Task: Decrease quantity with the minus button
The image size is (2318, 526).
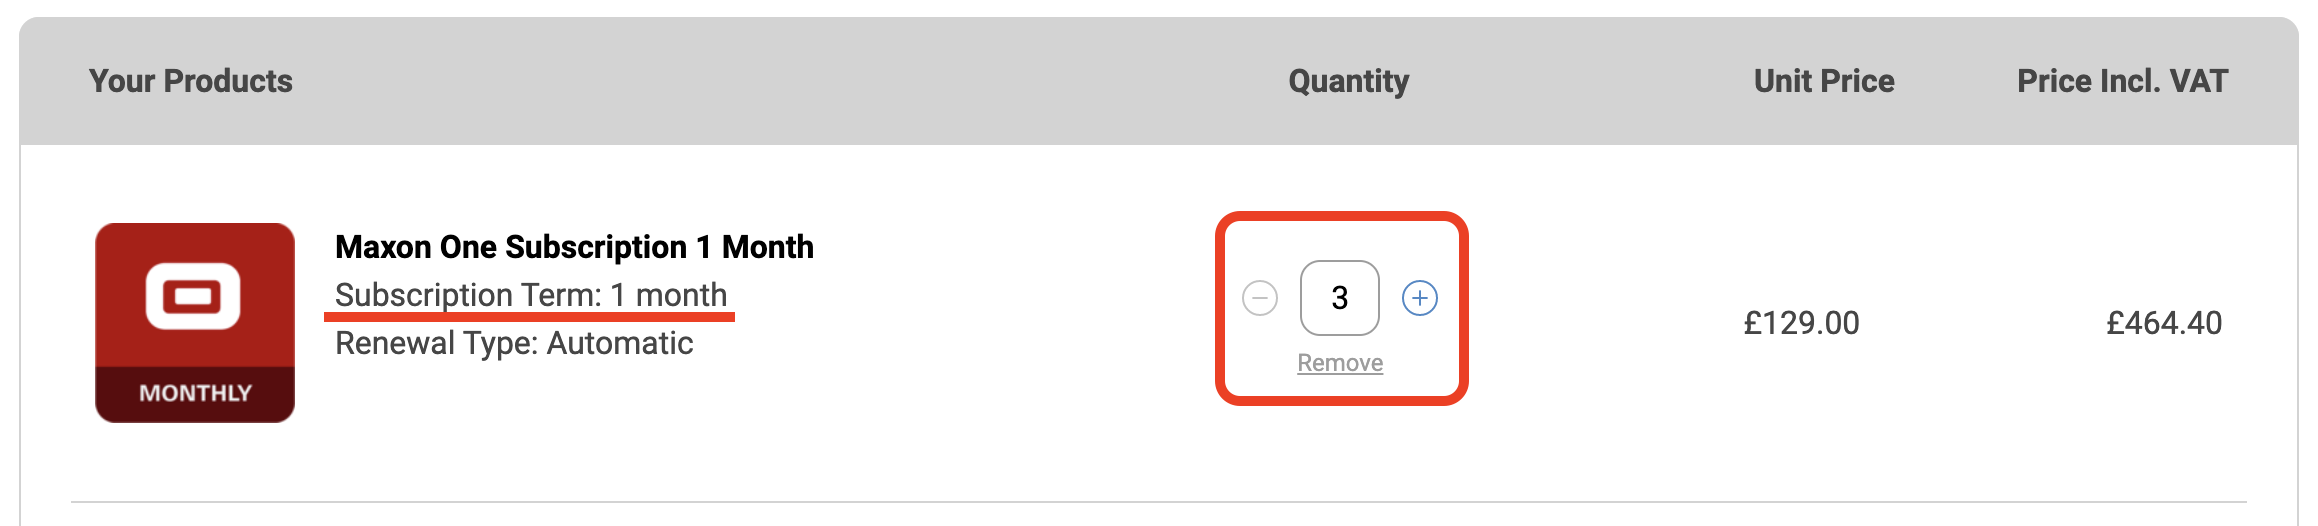Action: [x=1260, y=298]
